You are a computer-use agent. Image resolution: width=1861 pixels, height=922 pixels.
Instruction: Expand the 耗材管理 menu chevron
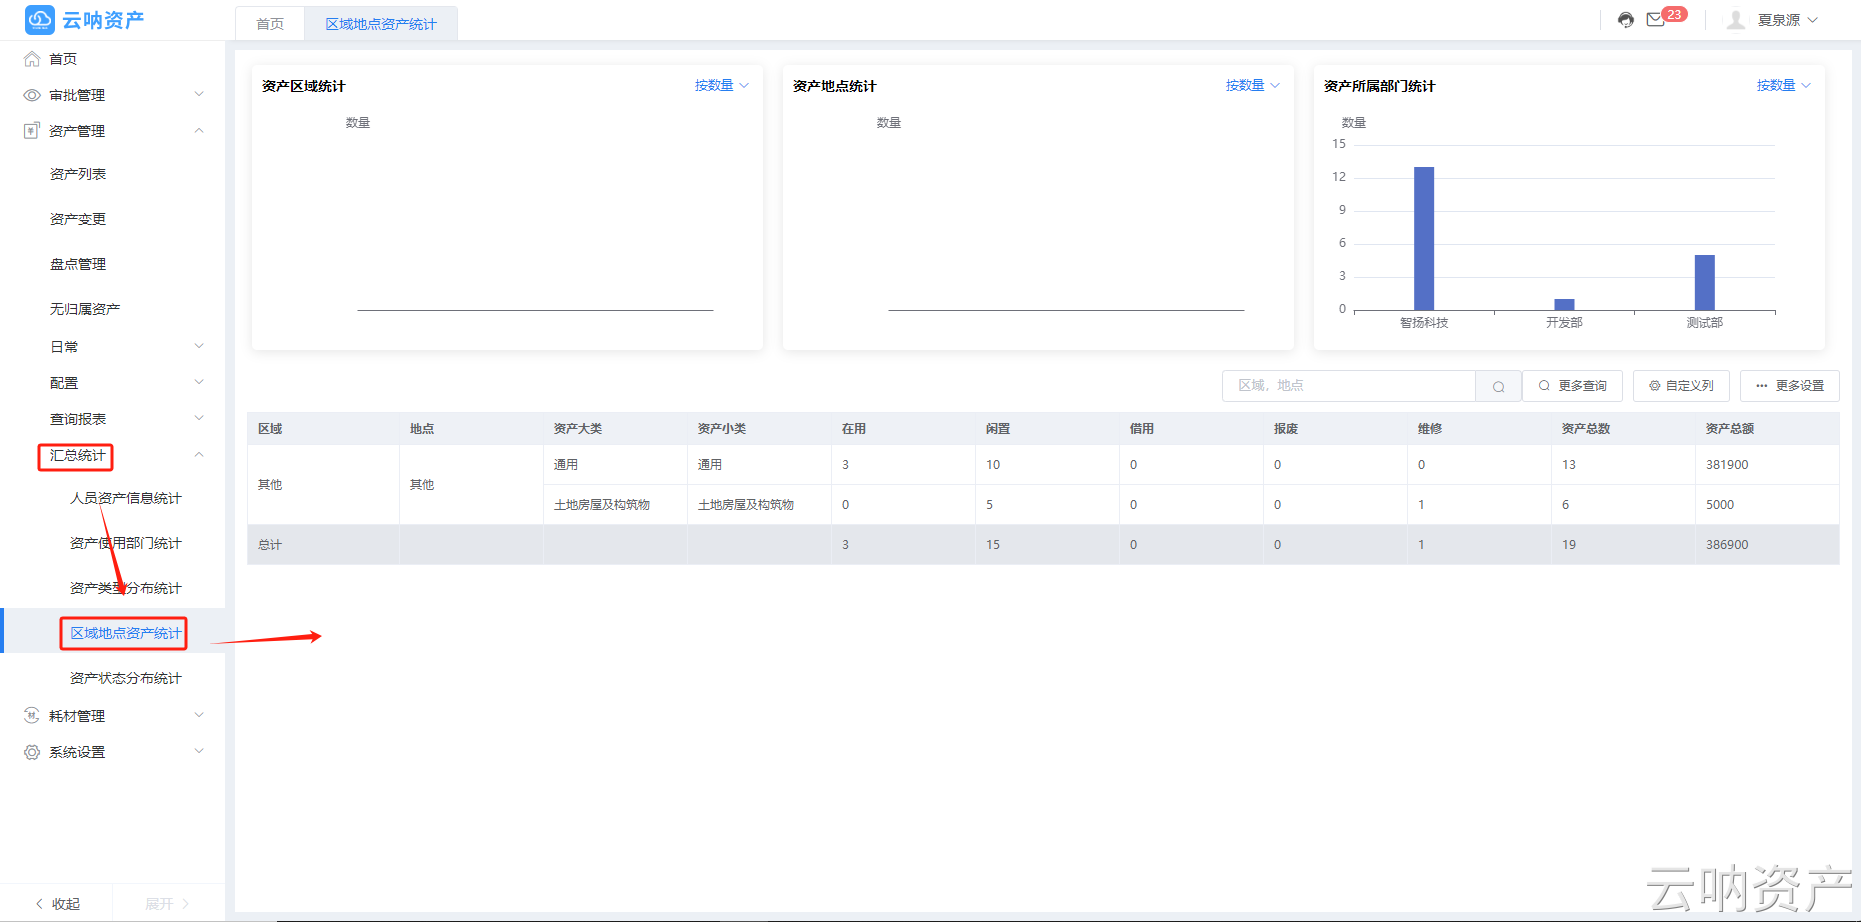point(199,715)
